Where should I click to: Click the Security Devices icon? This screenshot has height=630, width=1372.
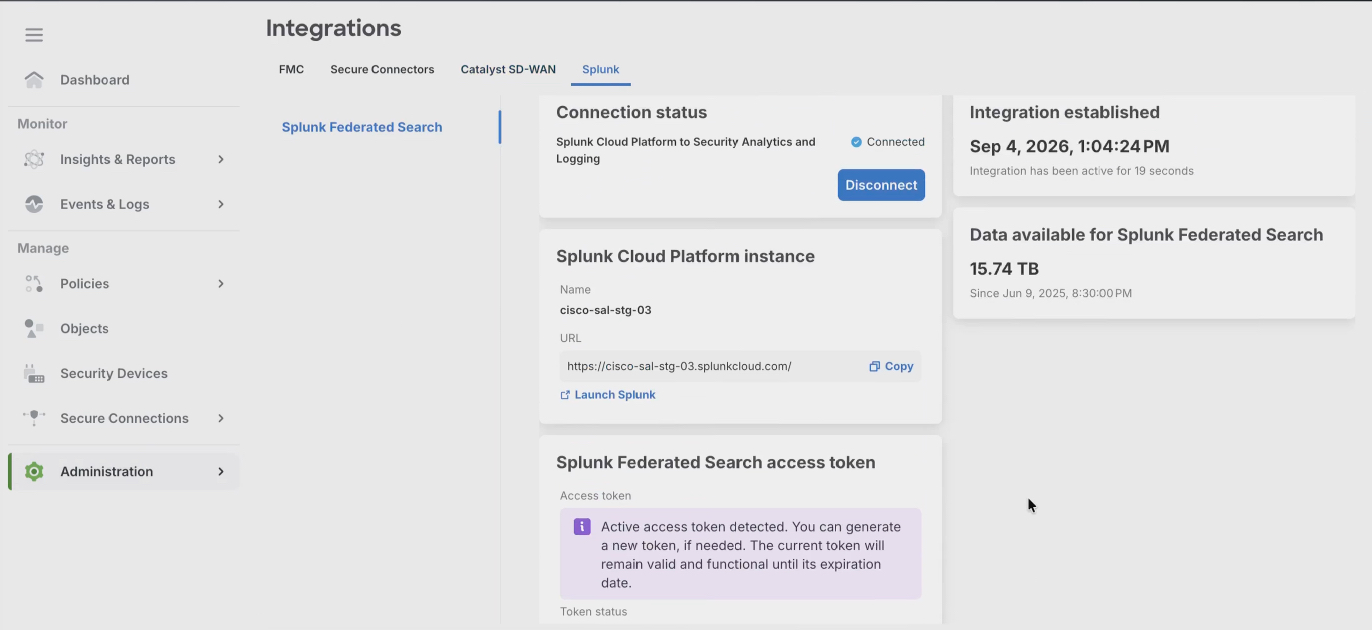34,373
